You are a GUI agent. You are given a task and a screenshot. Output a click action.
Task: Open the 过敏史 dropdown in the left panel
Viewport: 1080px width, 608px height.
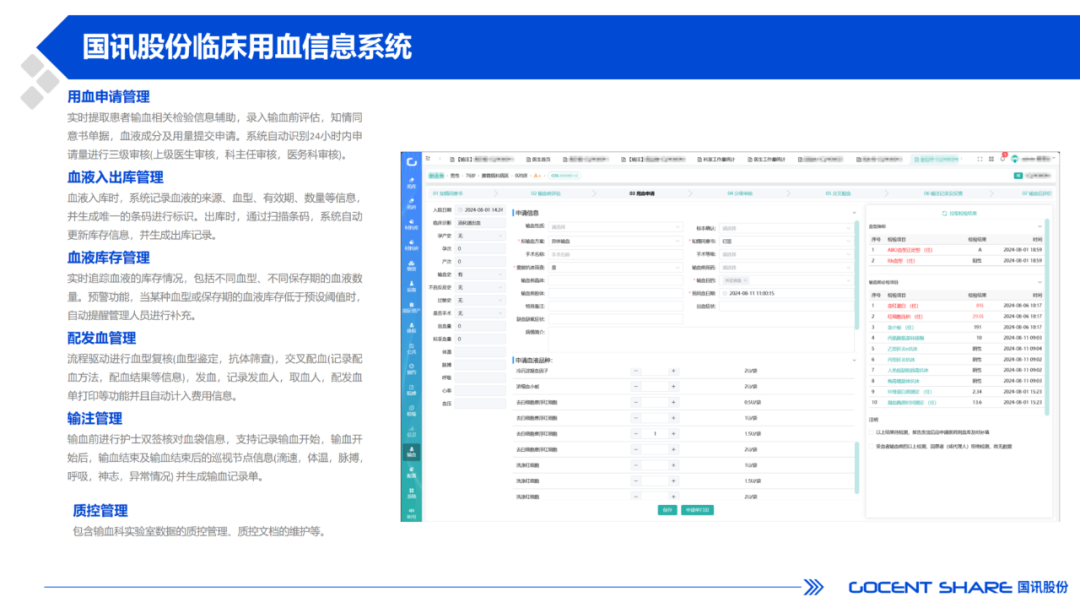coord(479,300)
